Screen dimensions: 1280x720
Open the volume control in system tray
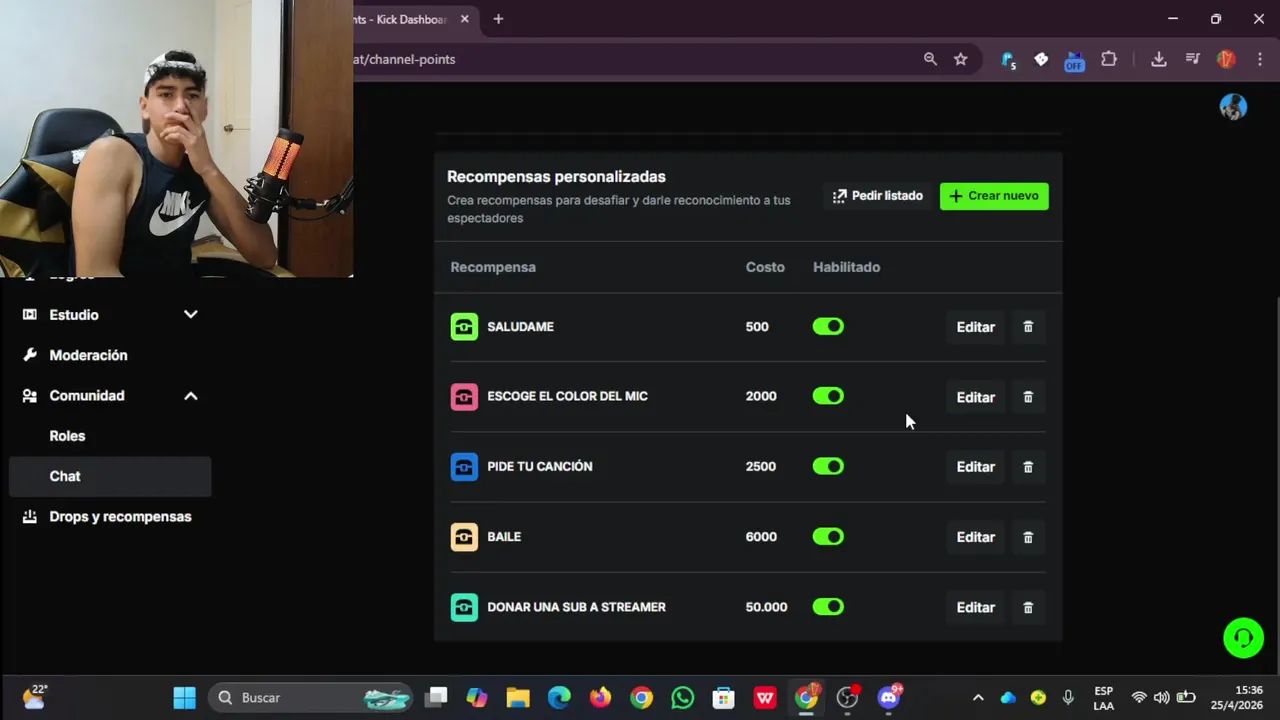(1161, 697)
